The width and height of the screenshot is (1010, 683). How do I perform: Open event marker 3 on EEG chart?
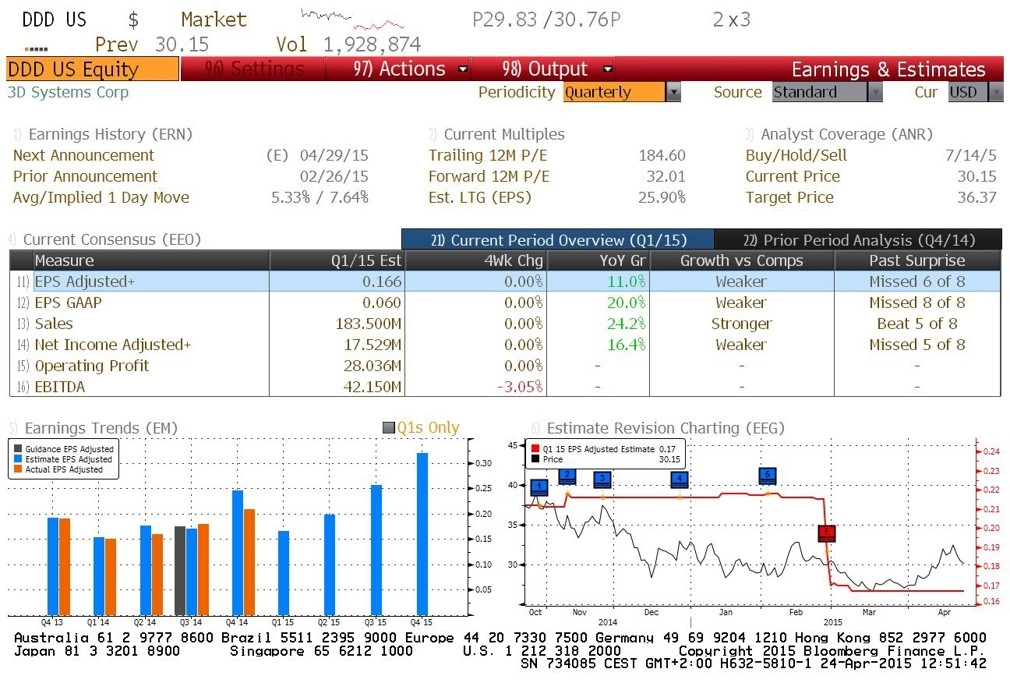click(x=602, y=479)
